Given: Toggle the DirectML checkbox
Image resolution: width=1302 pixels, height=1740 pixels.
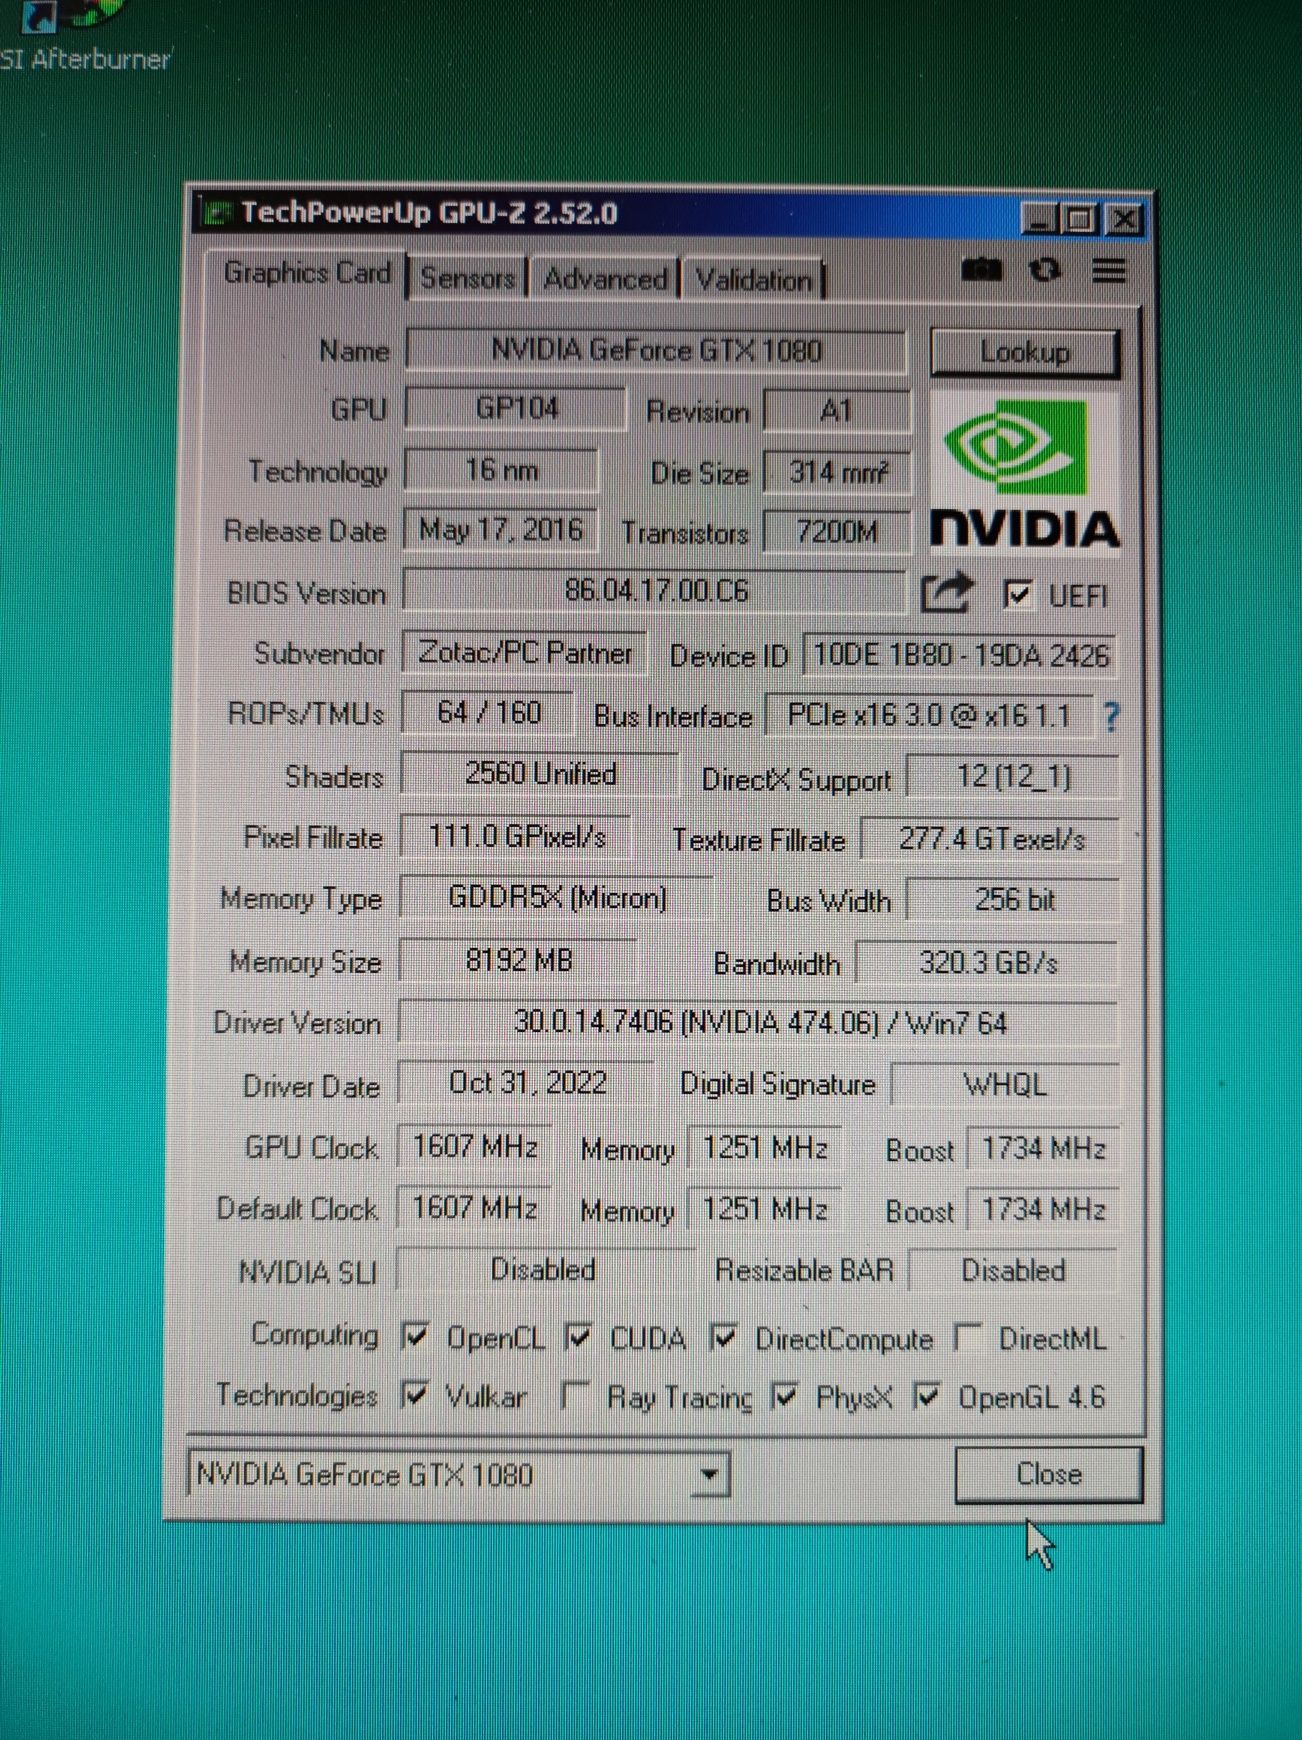Looking at the screenshot, I should click(967, 1337).
